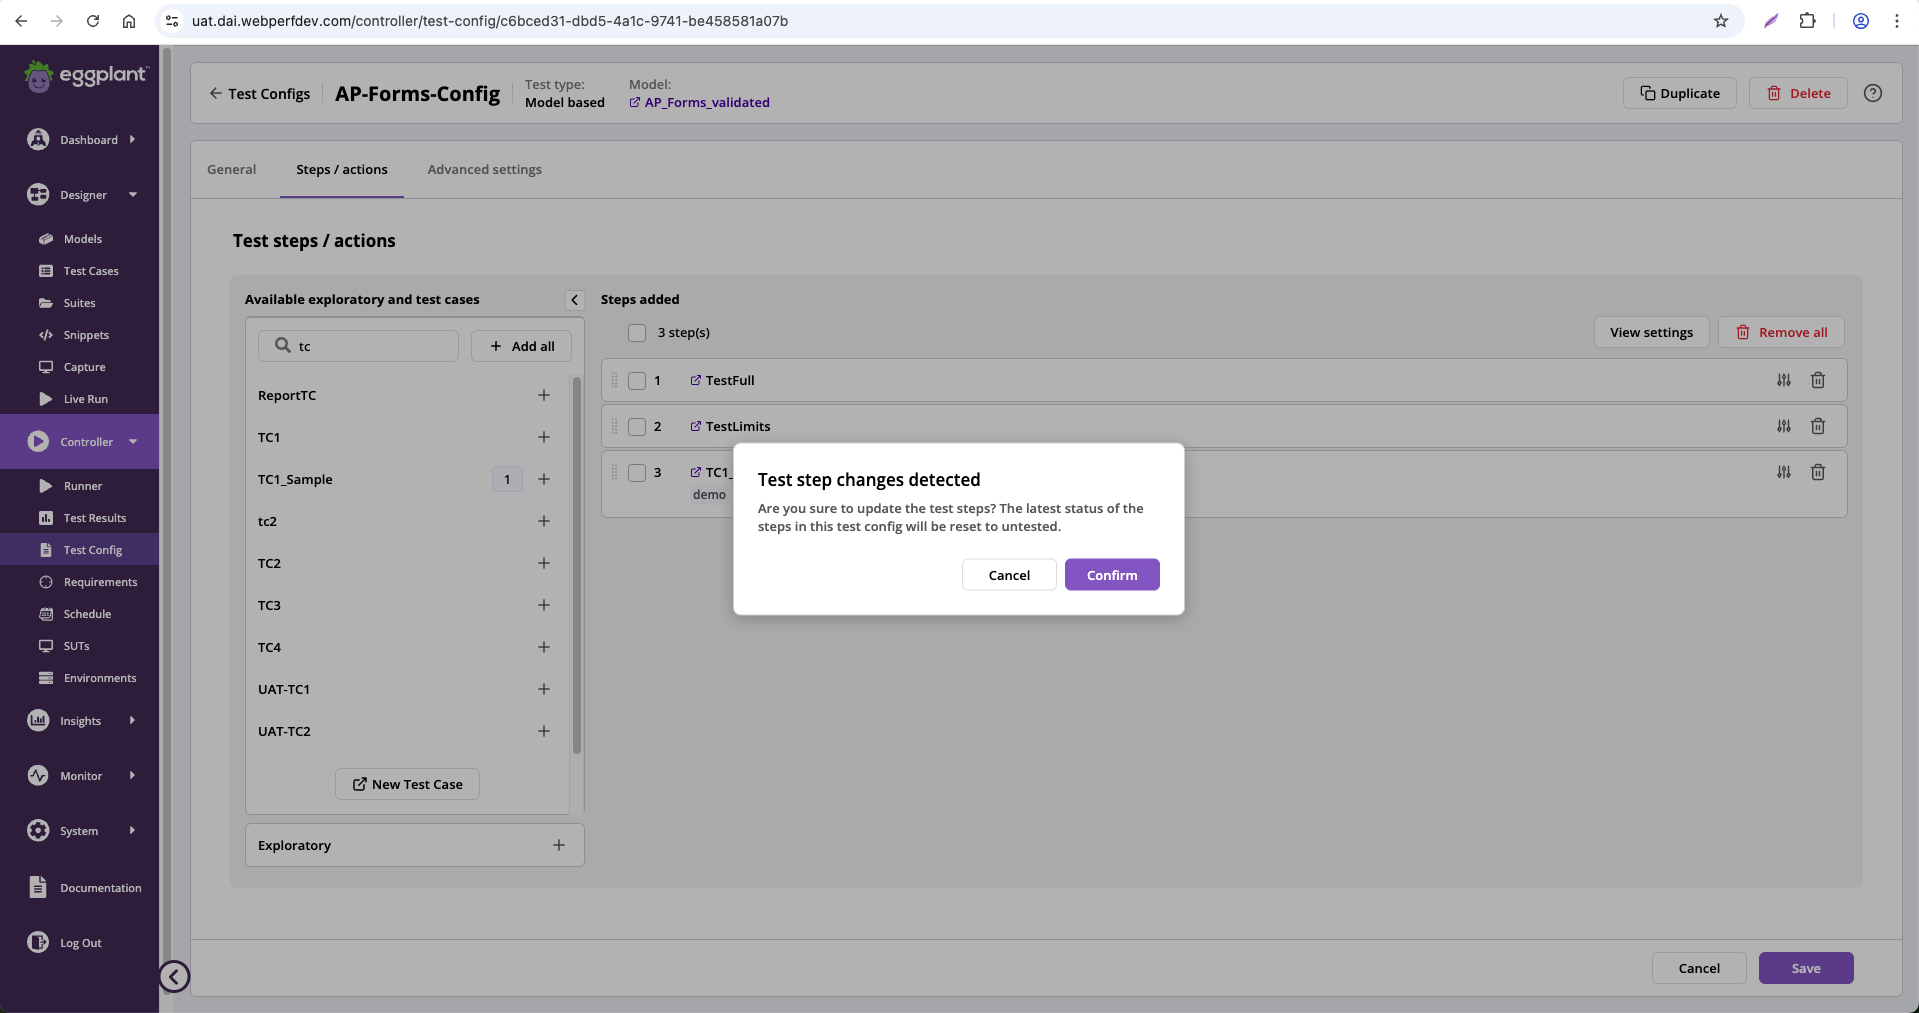Viewport: 1919px width, 1013px height.
Task: Open Models in the sidebar
Action: point(83,239)
